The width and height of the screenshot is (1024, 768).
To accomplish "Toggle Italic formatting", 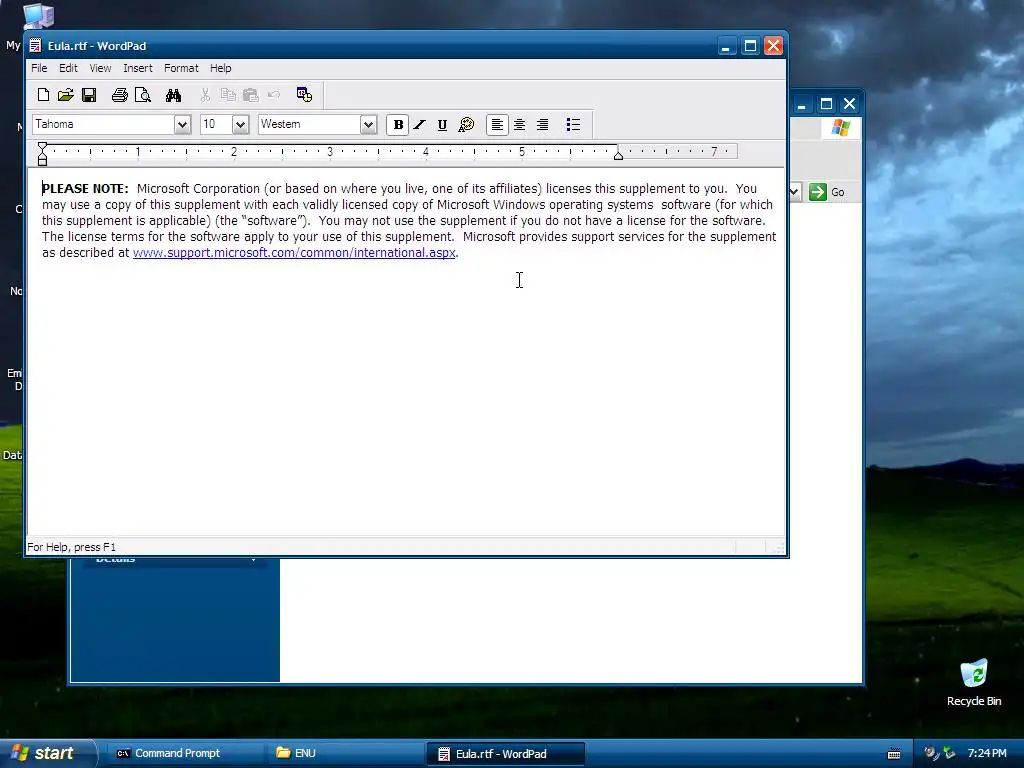I will [420, 125].
